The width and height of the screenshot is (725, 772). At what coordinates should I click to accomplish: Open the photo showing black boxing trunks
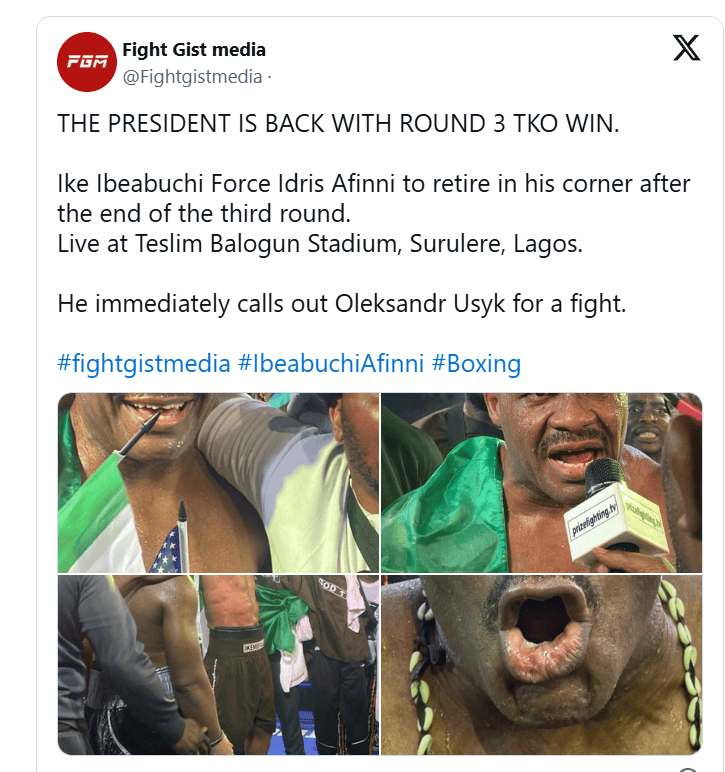pos(219,665)
